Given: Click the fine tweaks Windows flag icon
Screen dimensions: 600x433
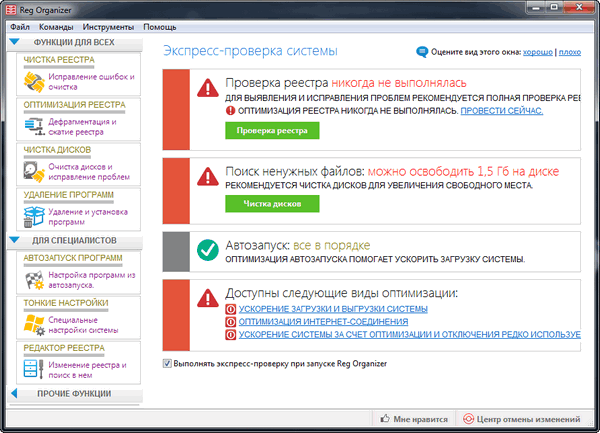Looking at the screenshot, I should click(x=34, y=325).
